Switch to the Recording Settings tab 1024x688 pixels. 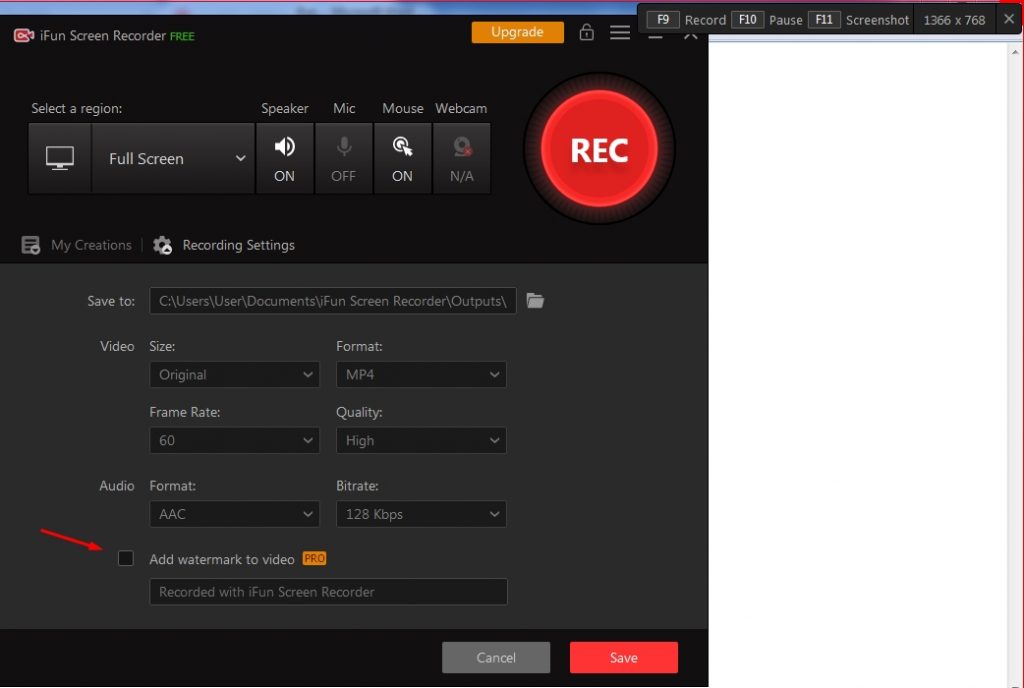click(238, 245)
